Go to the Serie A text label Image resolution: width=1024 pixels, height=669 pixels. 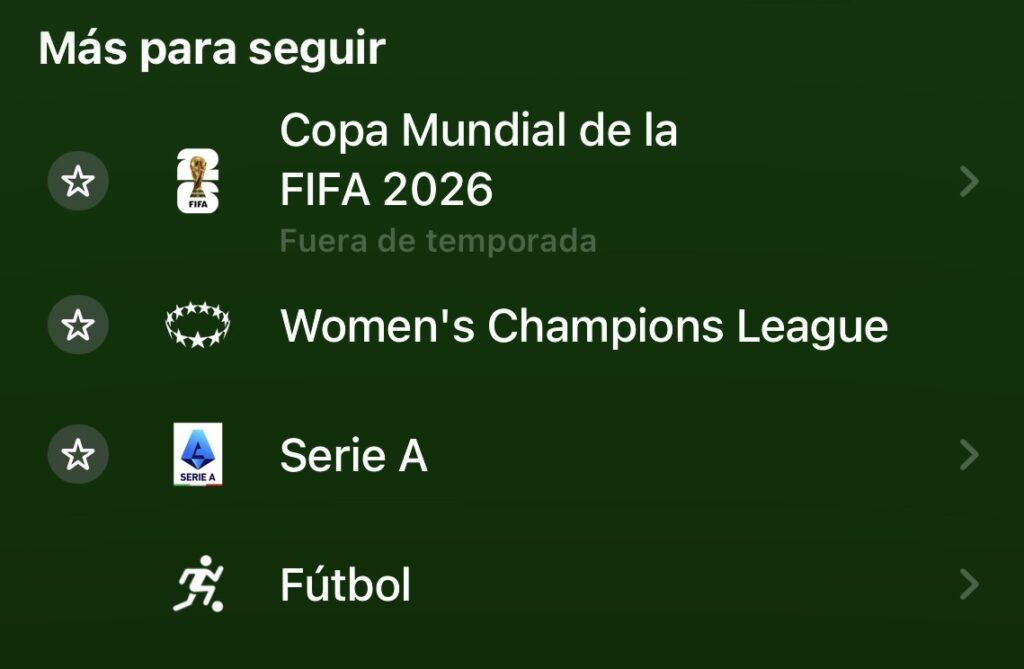(x=354, y=456)
